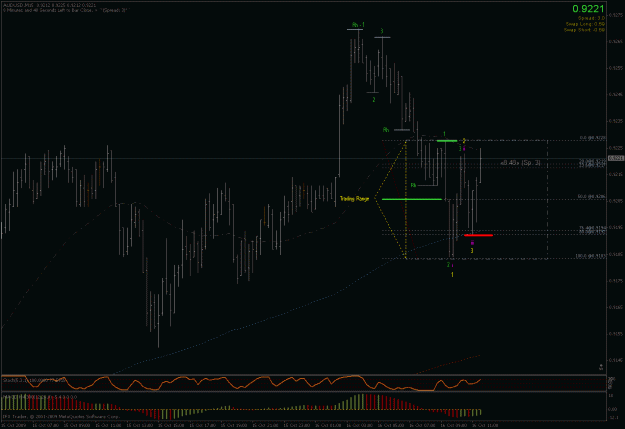Select the 'Spread: 3.0' info line
Screen dimensions: 625x429
click(591, 18)
